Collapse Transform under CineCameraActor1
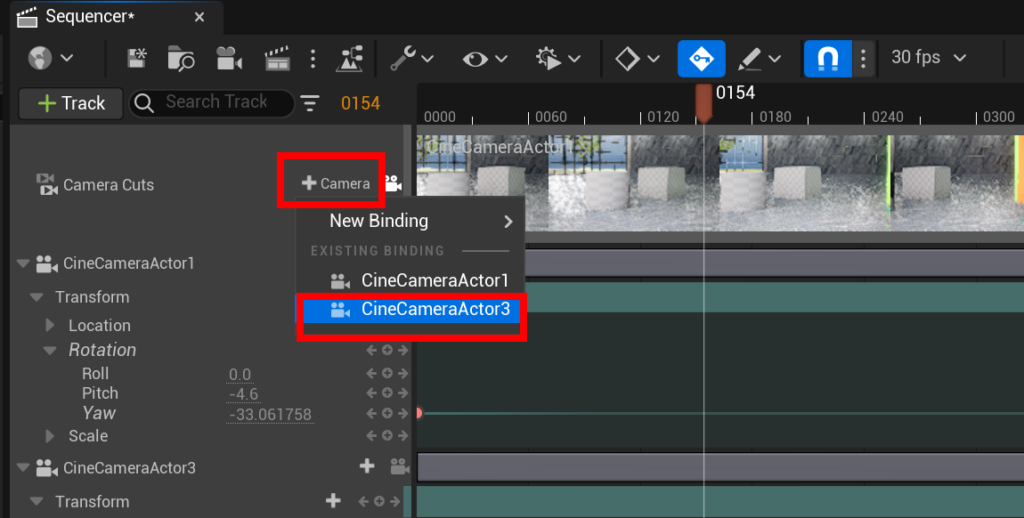This screenshot has height=518, width=1024. pos(37,297)
